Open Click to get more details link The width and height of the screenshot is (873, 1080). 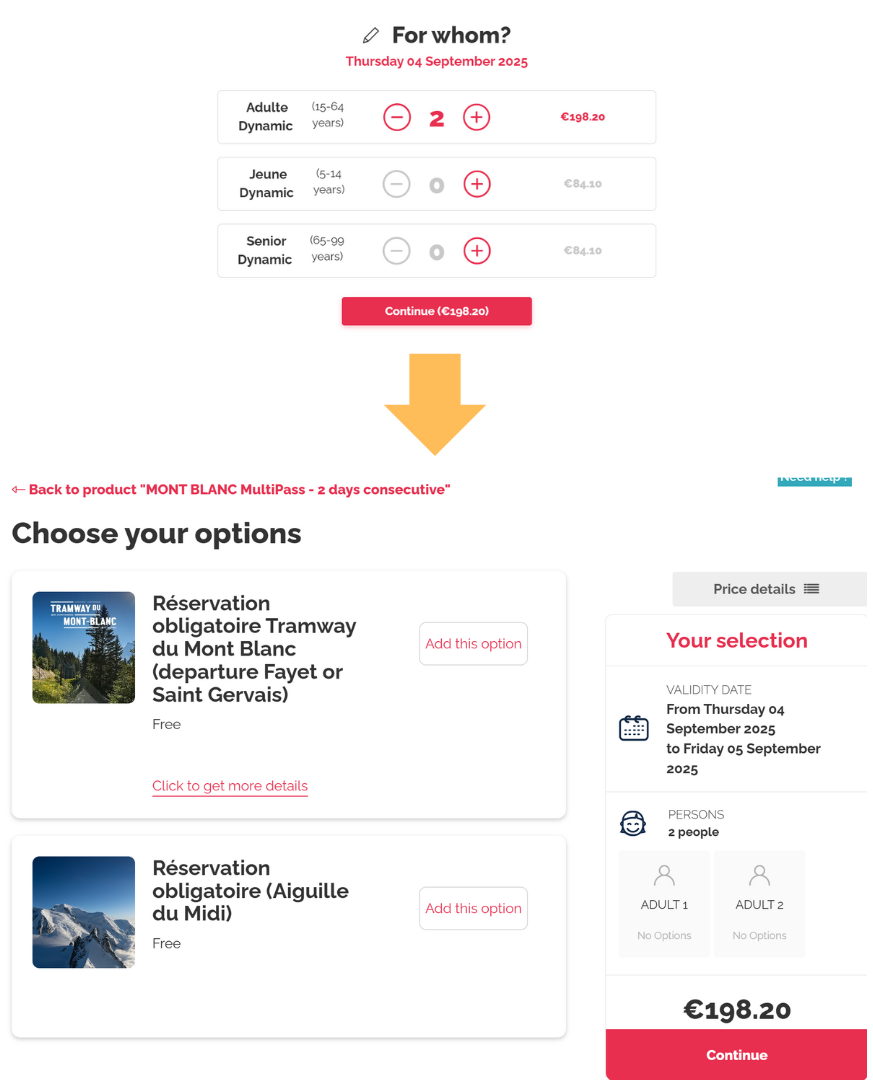(x=230, y=786)
